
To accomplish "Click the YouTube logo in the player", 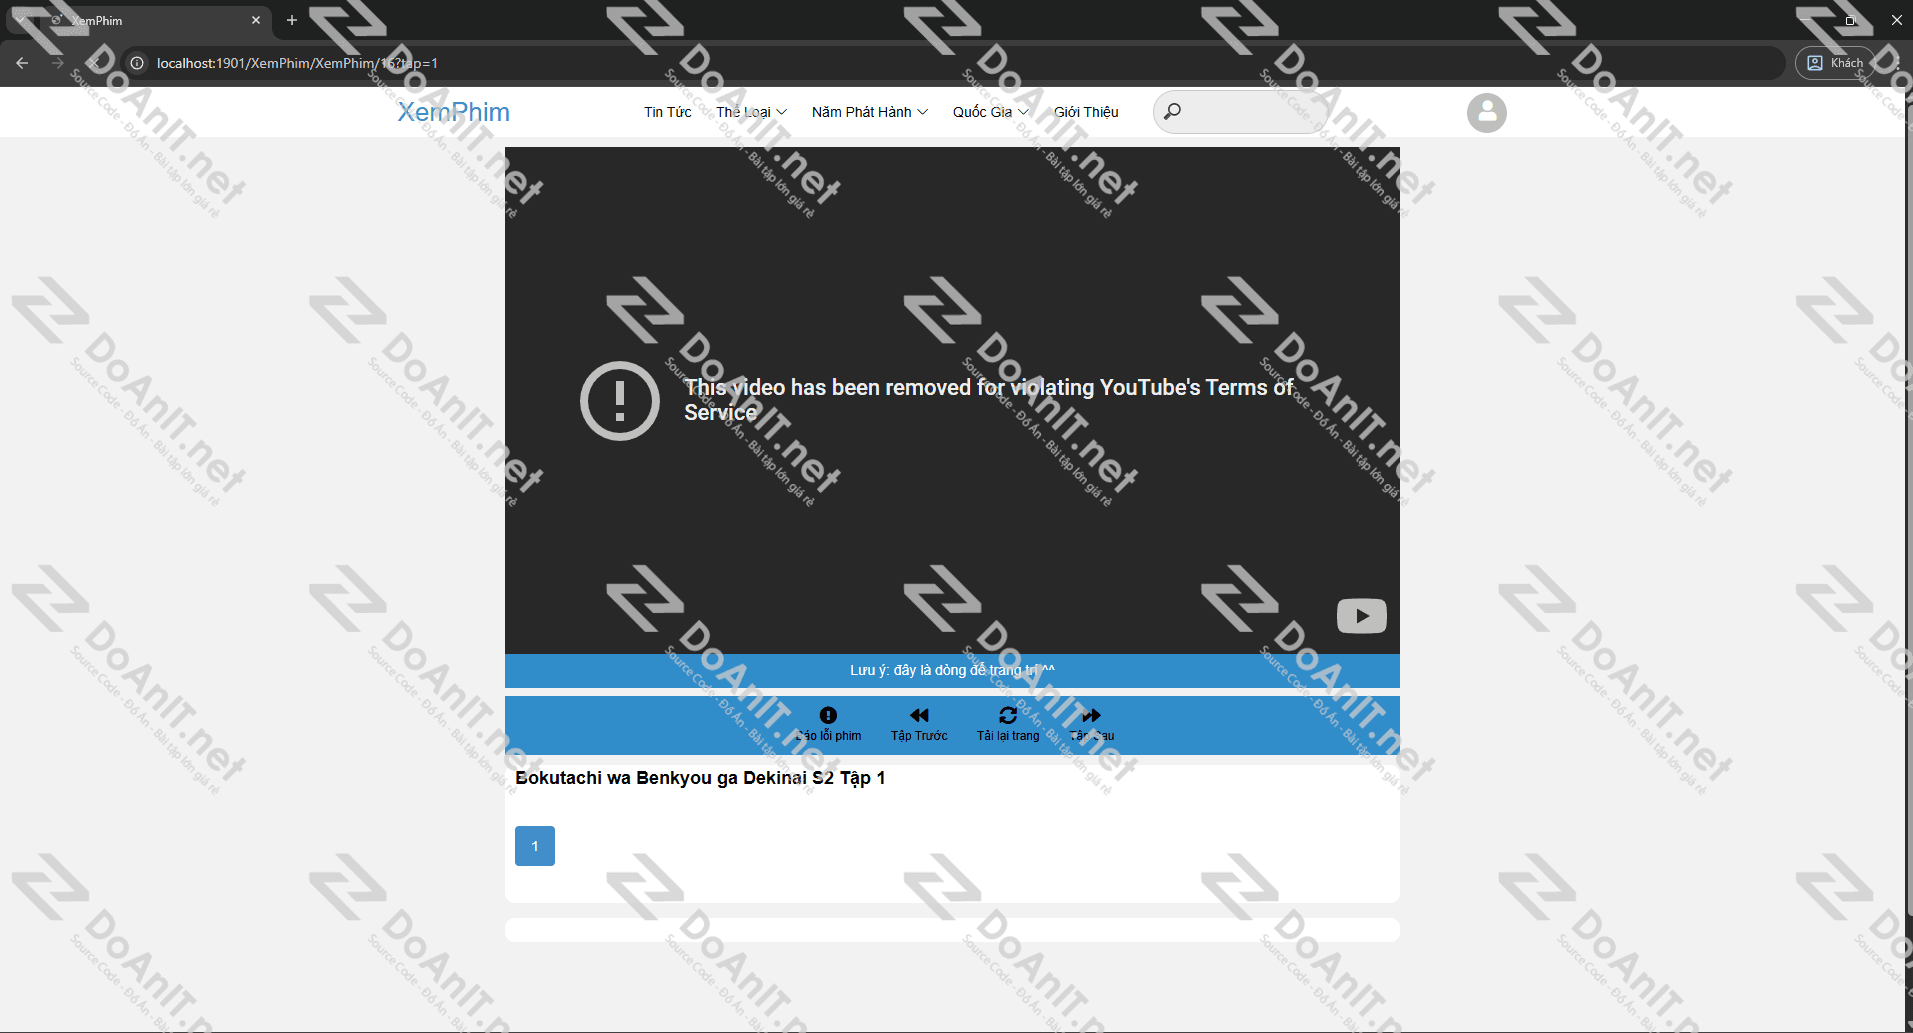I will (x=1361, y=616).
